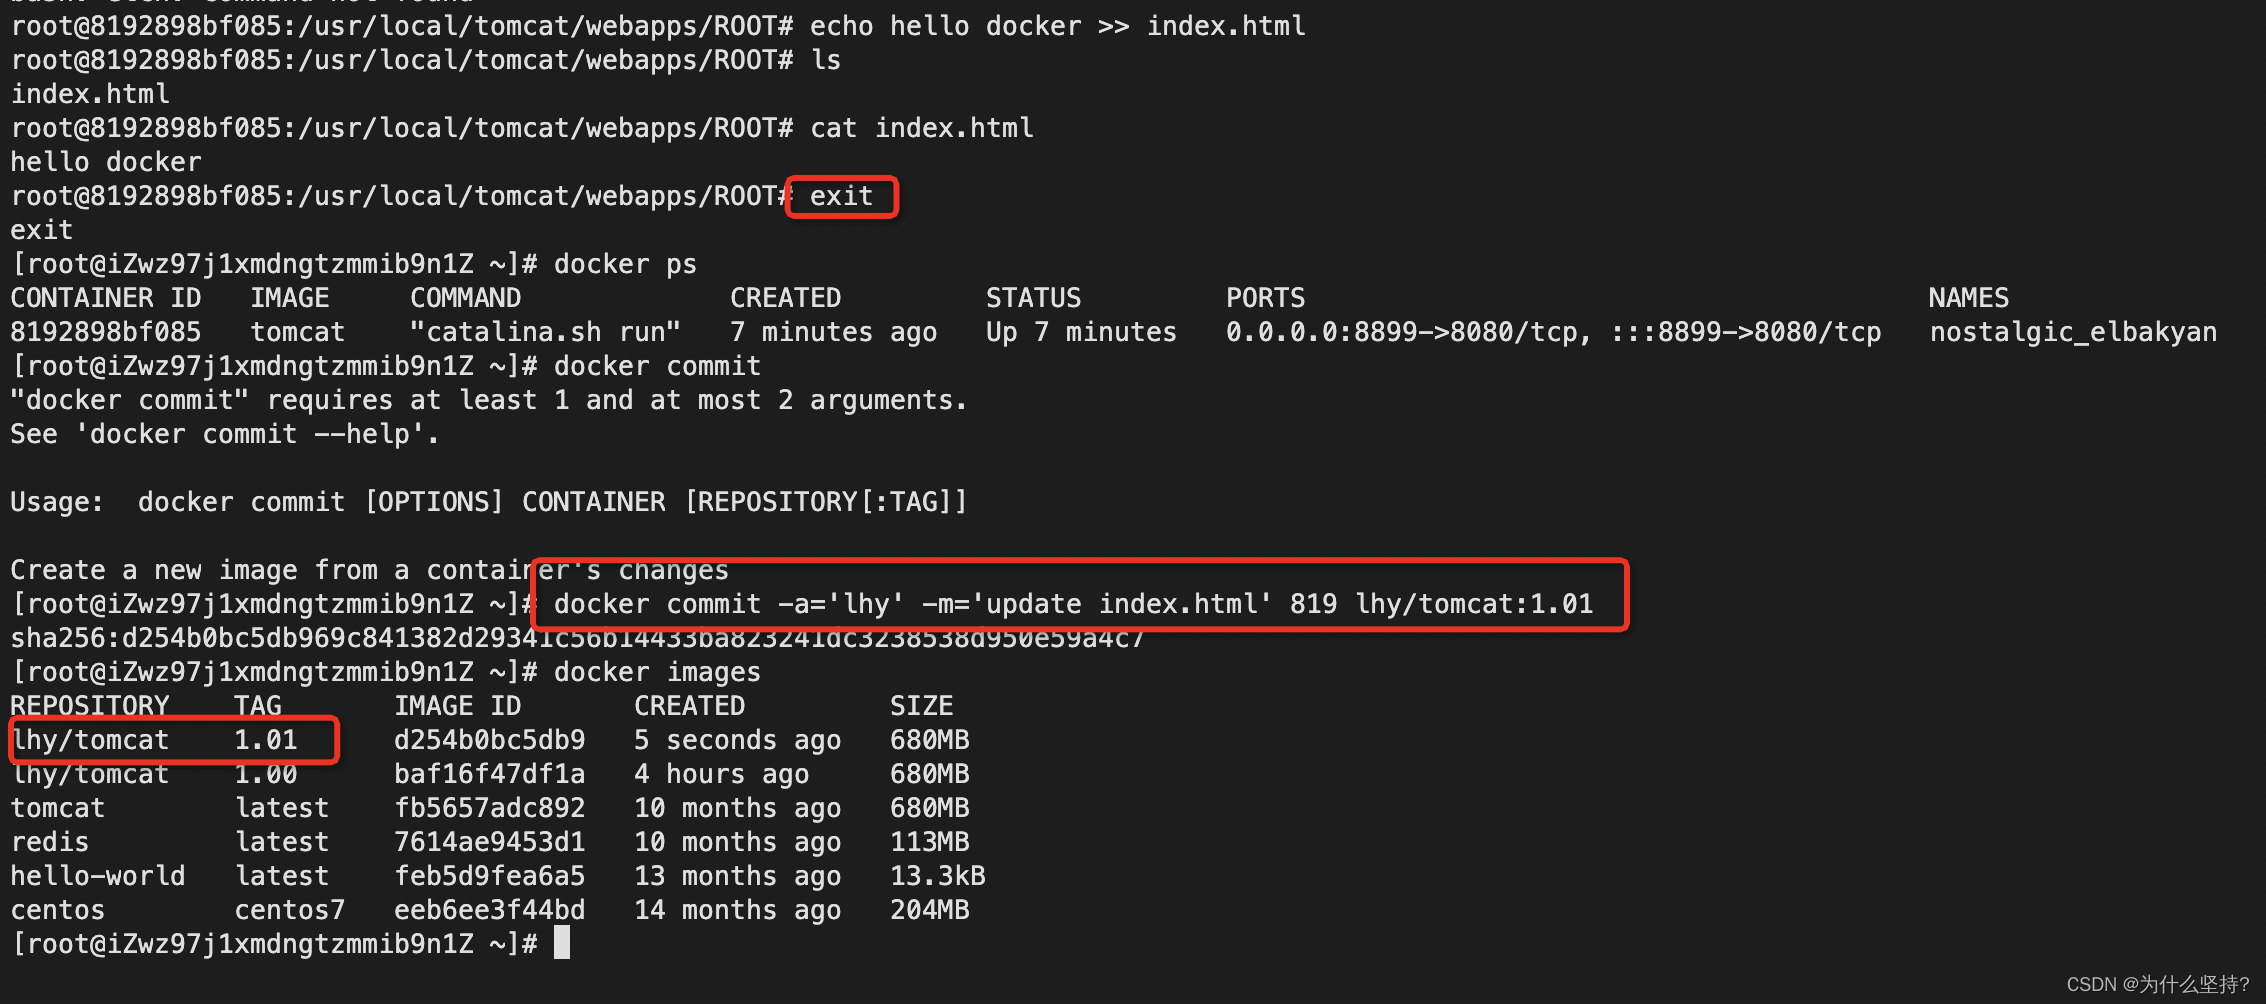The image size is (2266, 1004).
Task: Click the 'hello-world' repository name
Action: 98,876
